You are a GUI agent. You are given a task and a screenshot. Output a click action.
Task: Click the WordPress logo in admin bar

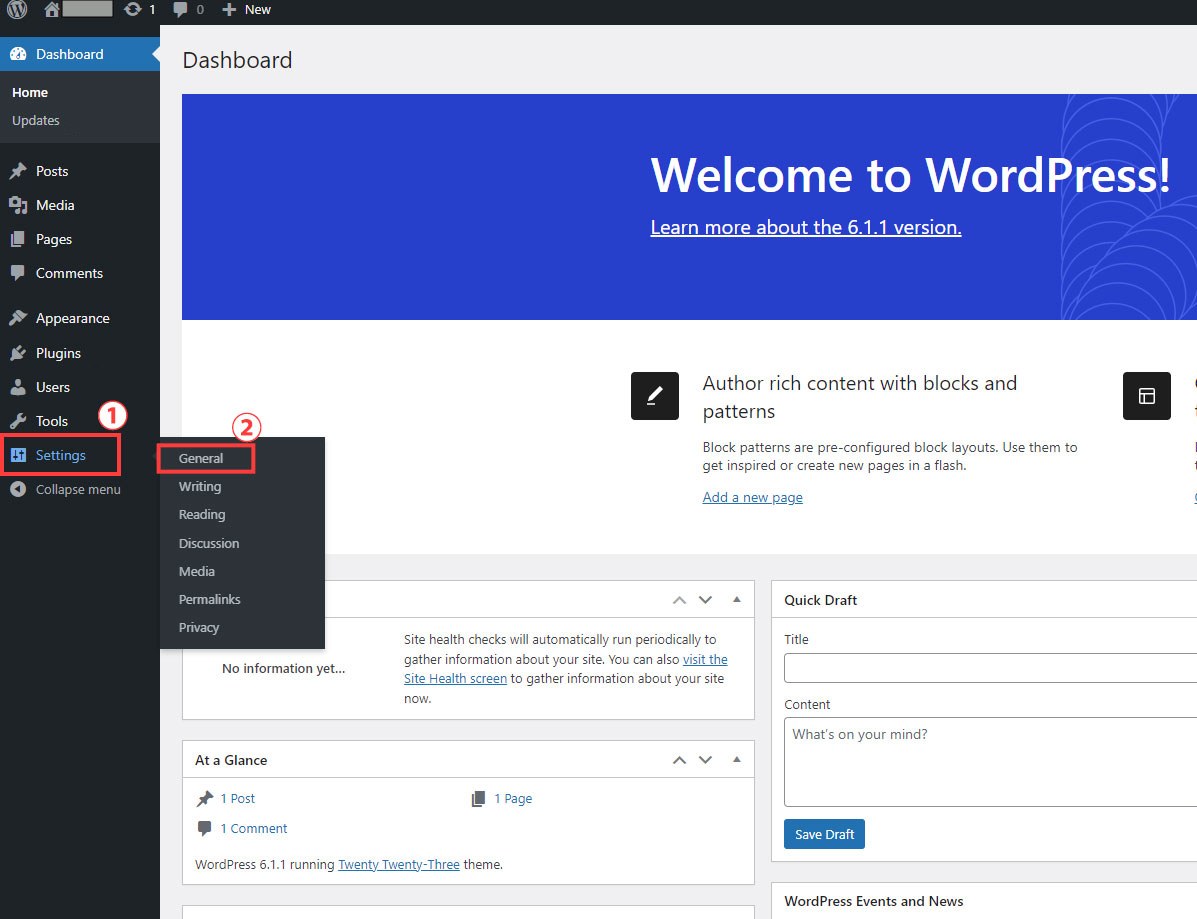17,10
